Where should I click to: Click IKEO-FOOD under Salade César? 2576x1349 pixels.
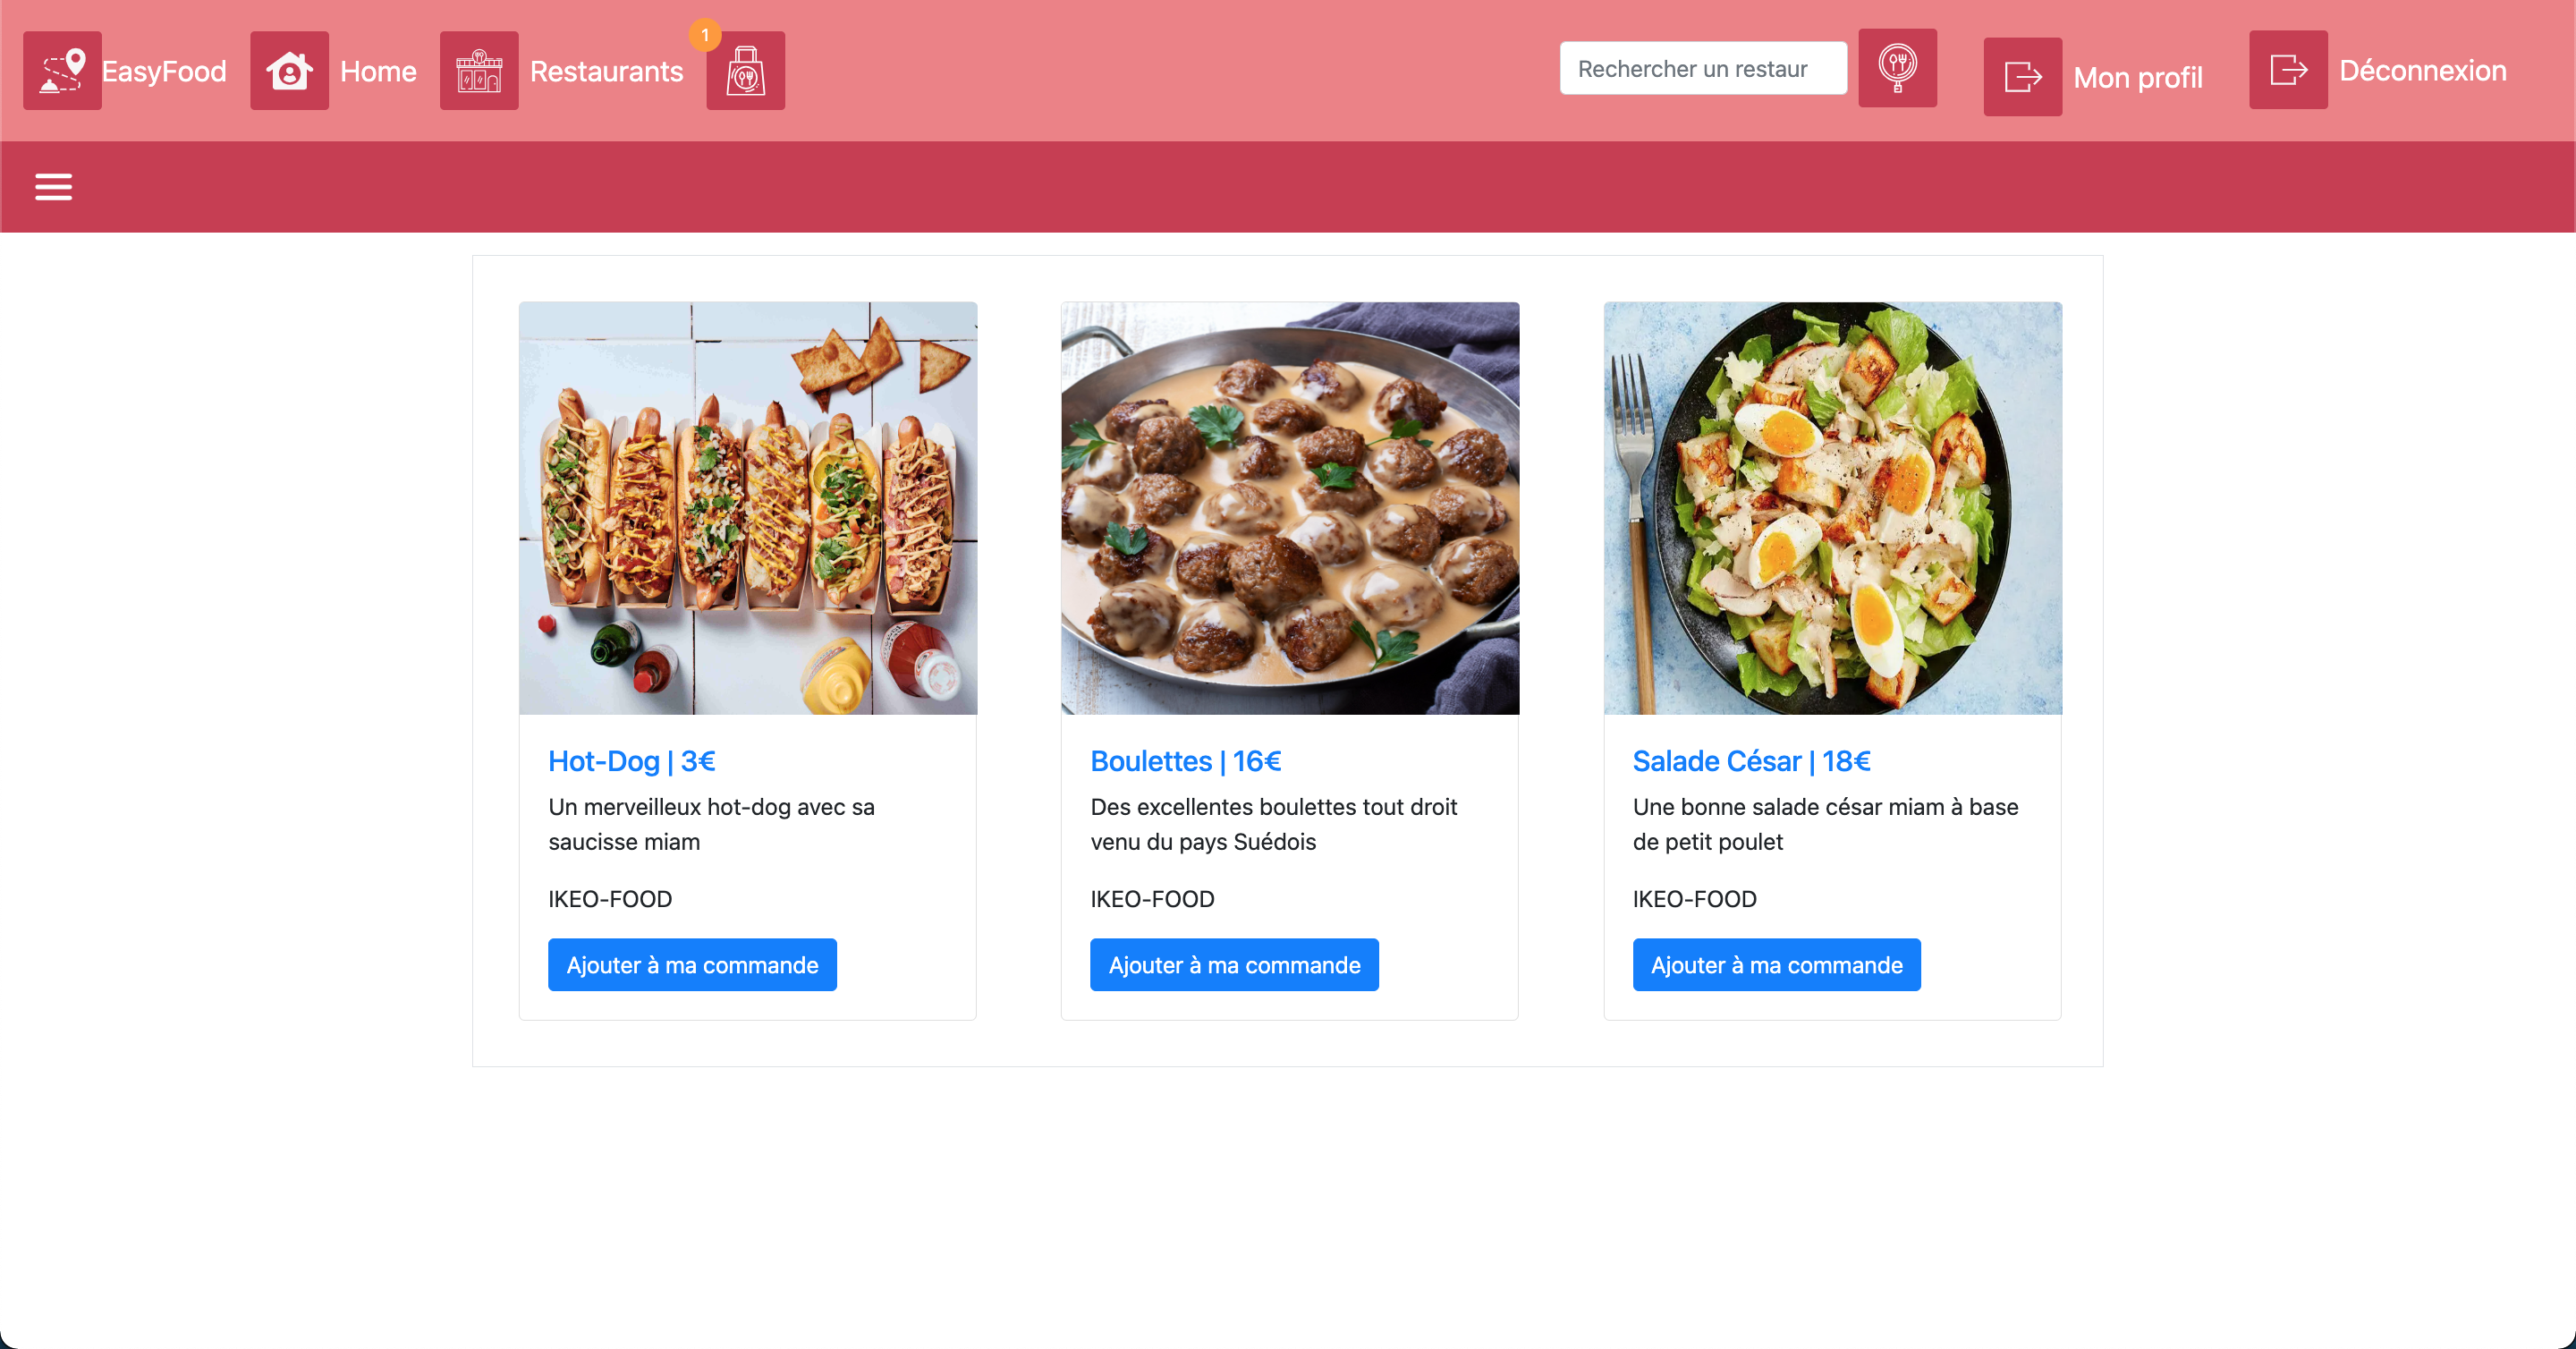tap(1694, 899)
